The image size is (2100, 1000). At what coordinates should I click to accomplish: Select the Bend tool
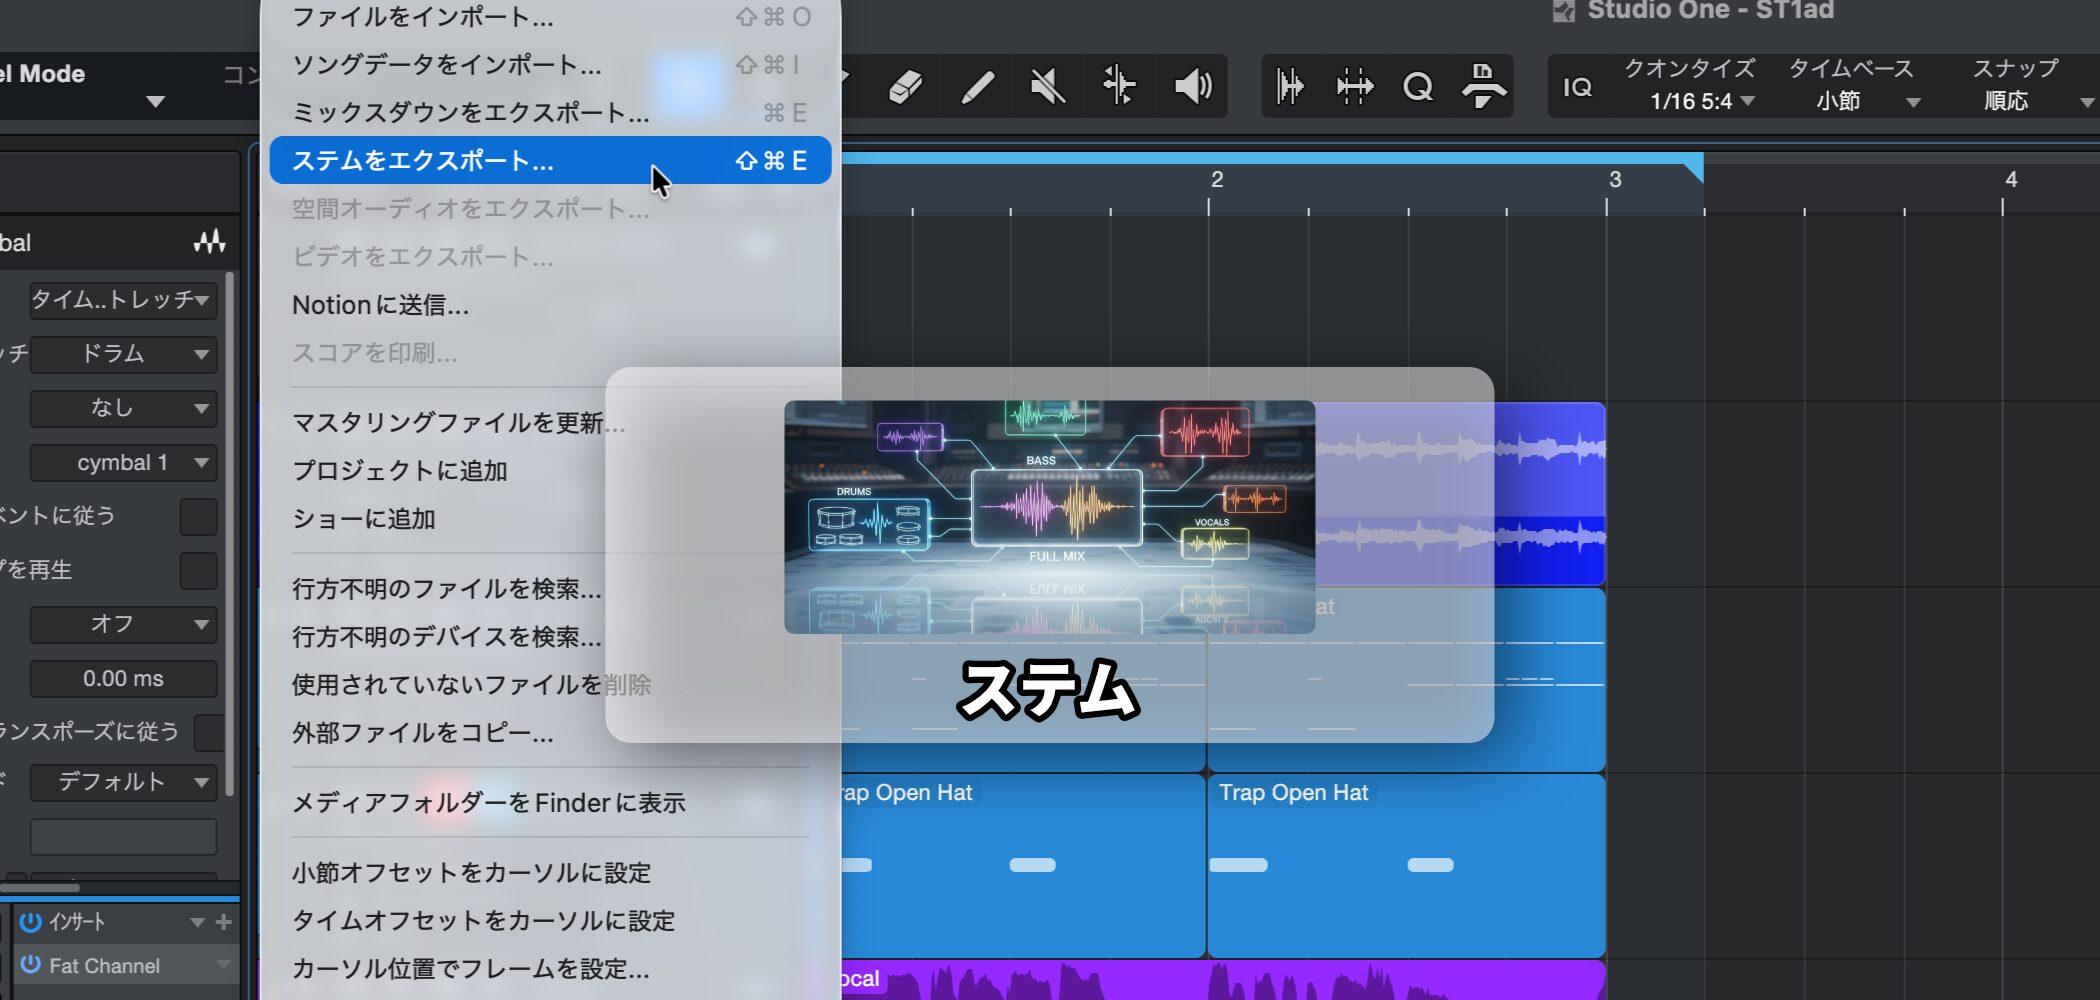[1119, 87]
